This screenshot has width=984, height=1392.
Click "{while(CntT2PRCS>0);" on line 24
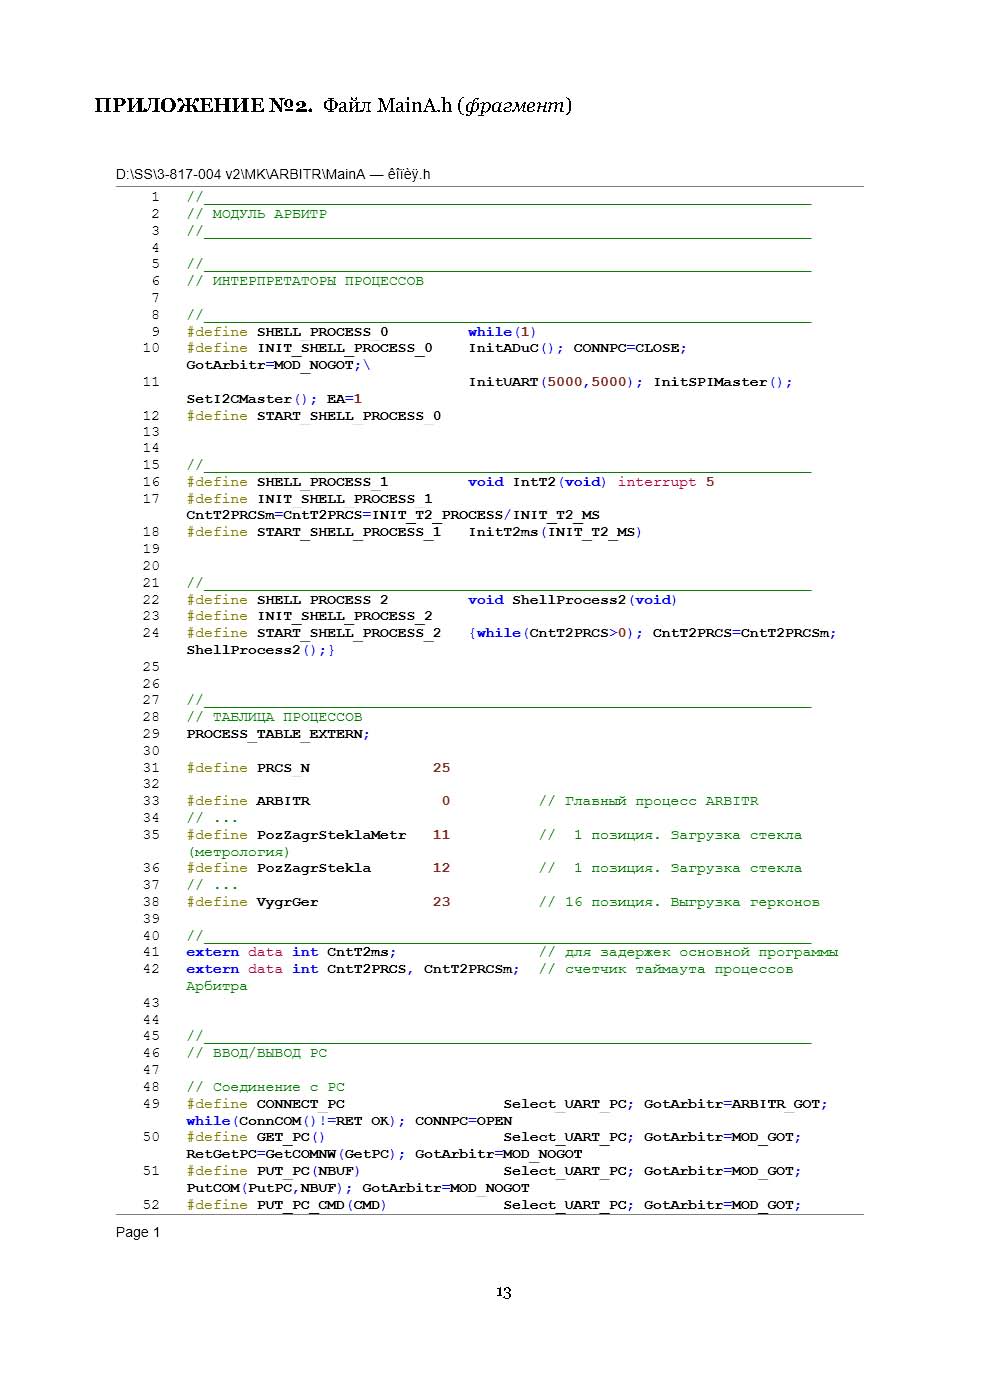click(556, 633)
